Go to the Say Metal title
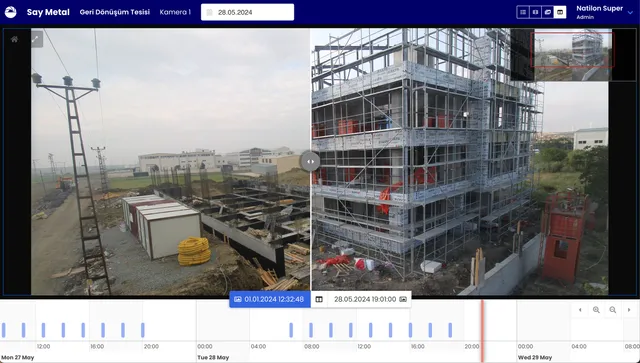This screenshot has width=640, height=363. [x=48, y=12]
